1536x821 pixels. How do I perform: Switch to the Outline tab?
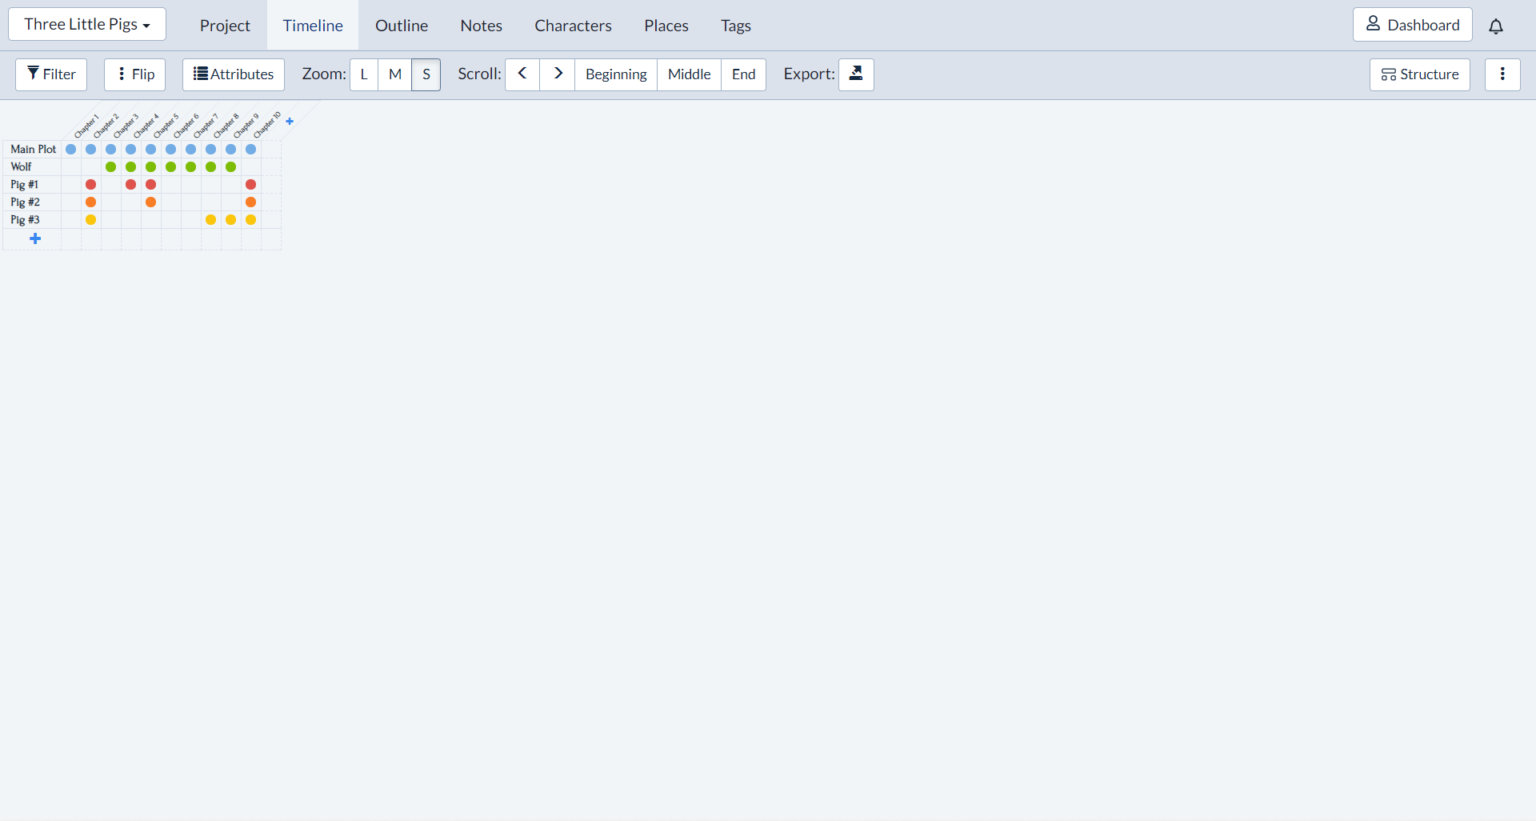pyautogui.click(x=401, y=26)
